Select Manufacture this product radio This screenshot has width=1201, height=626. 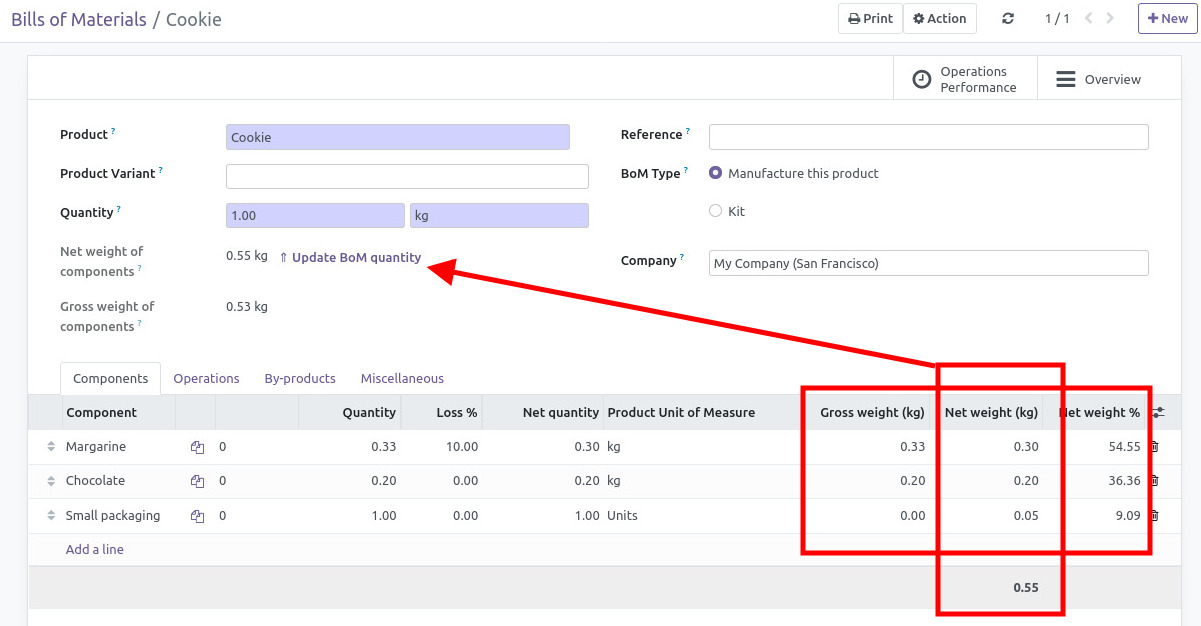pyautogui.click(x=715, y=173)
